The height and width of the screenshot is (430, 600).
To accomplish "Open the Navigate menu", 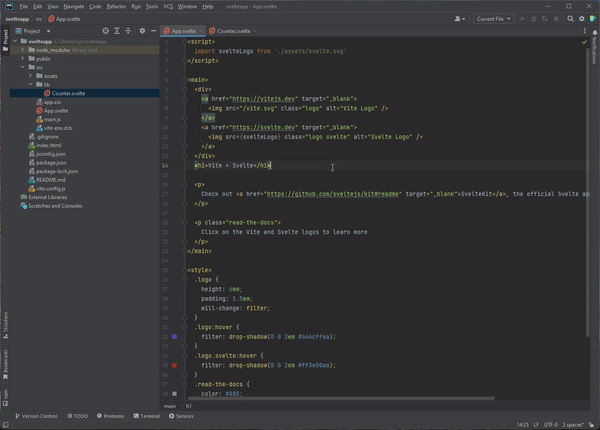I will pos(73,7).
